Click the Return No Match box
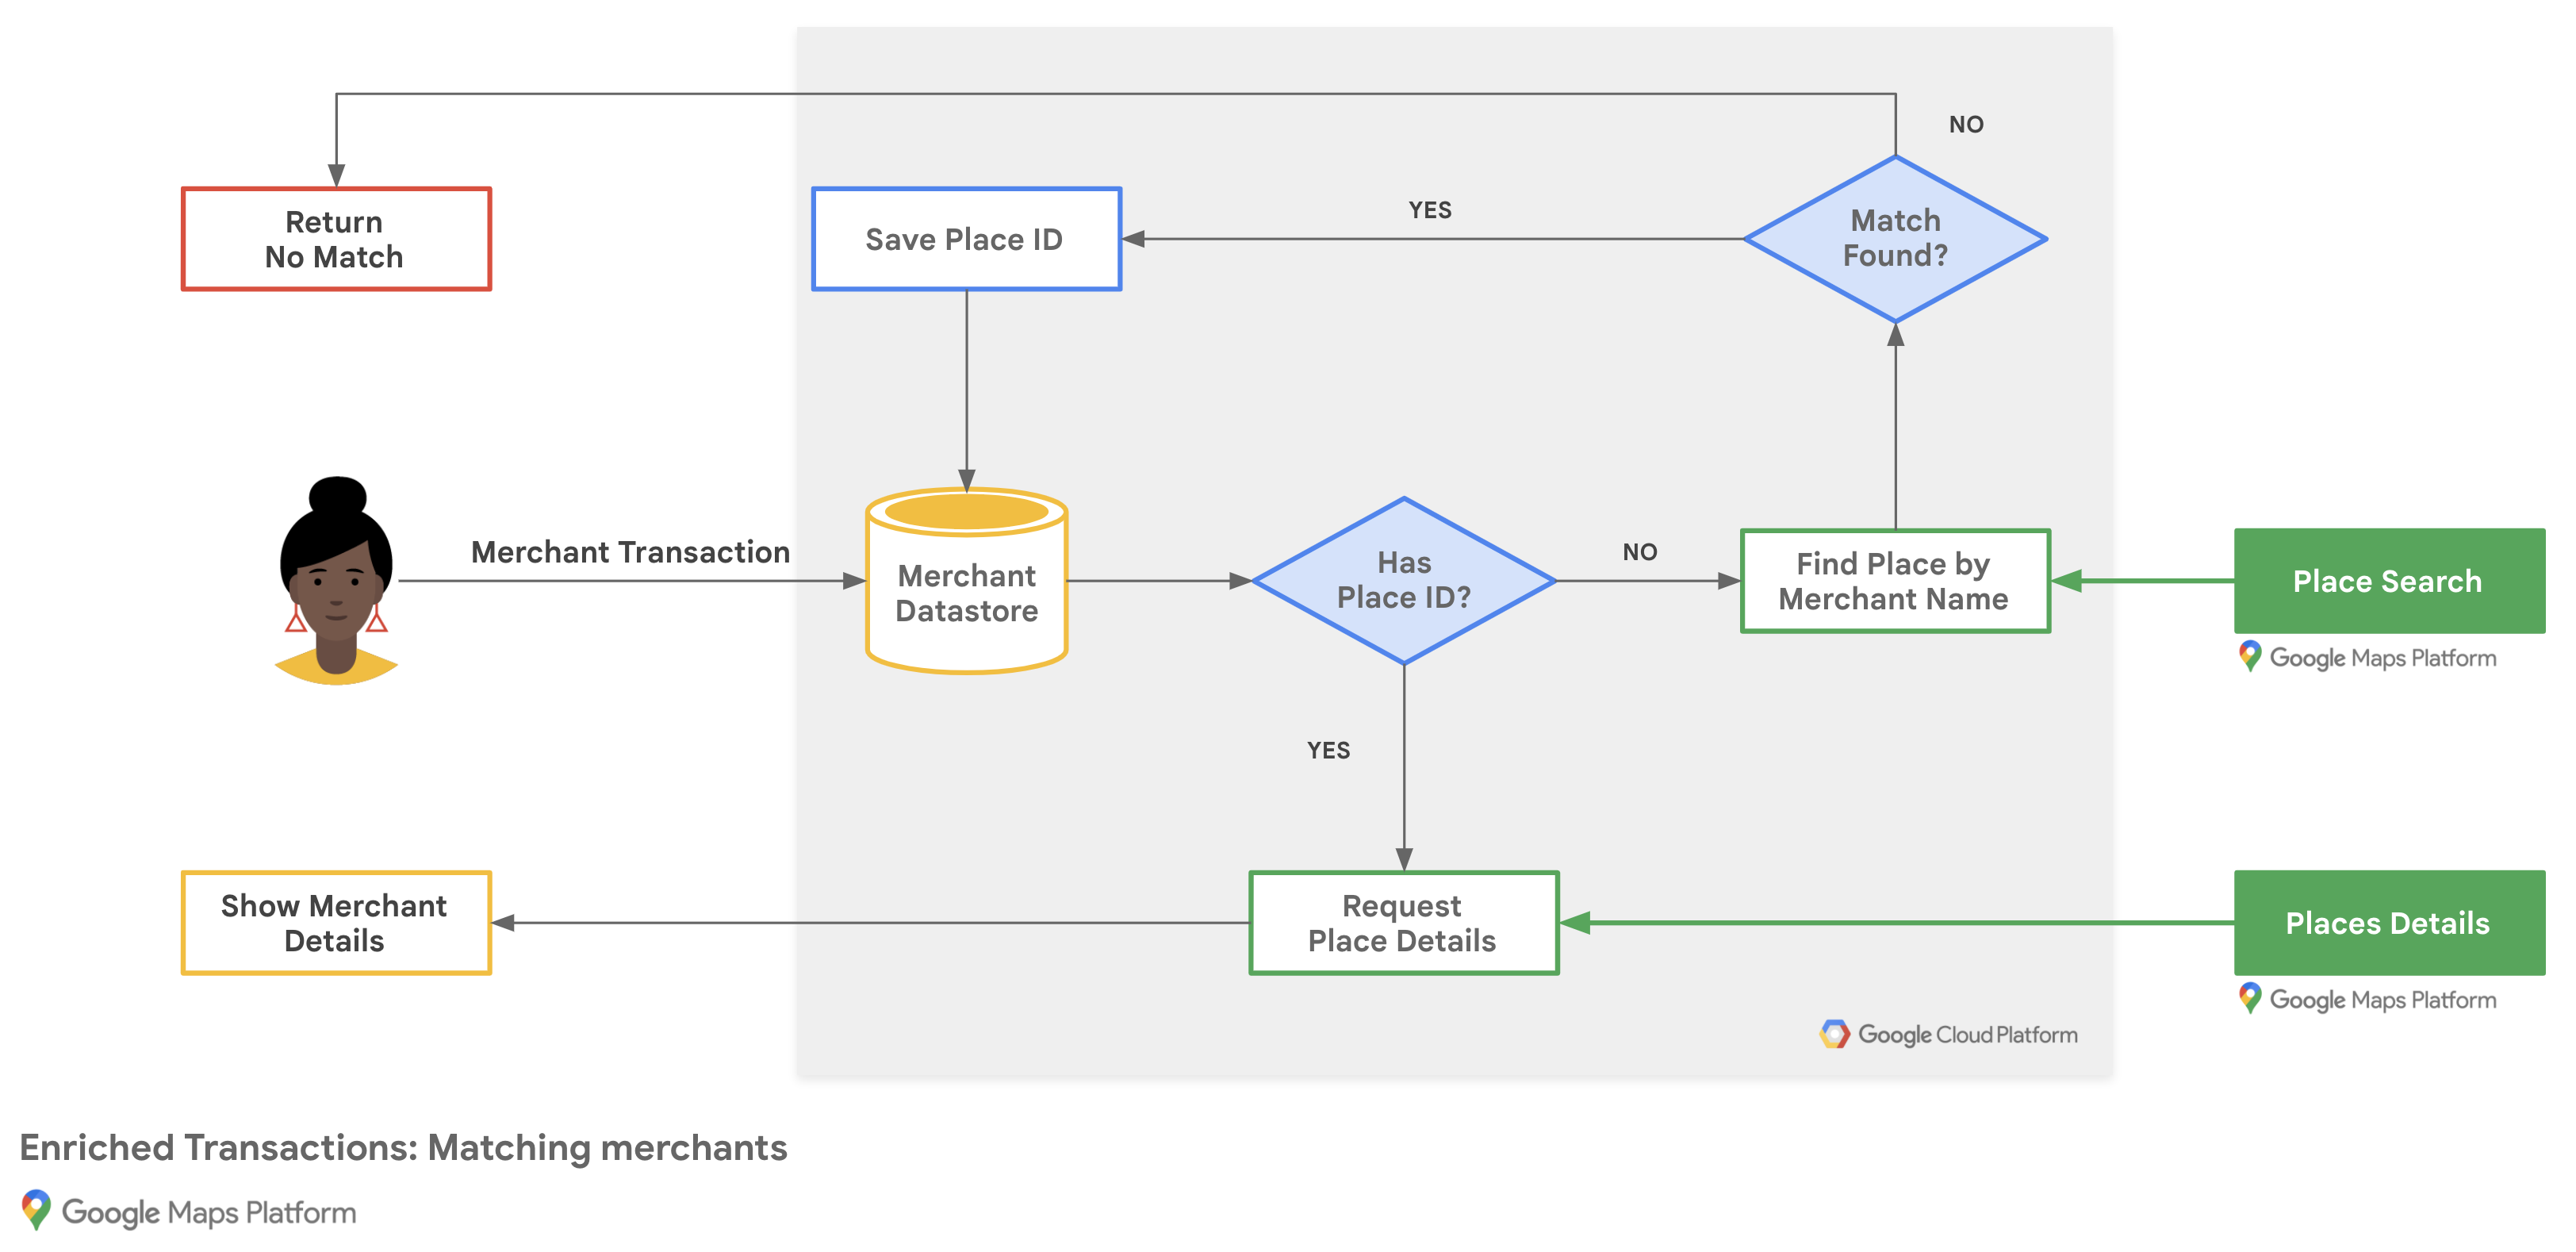Viewport: 2576px width, 1252px height. click(336, 239)
